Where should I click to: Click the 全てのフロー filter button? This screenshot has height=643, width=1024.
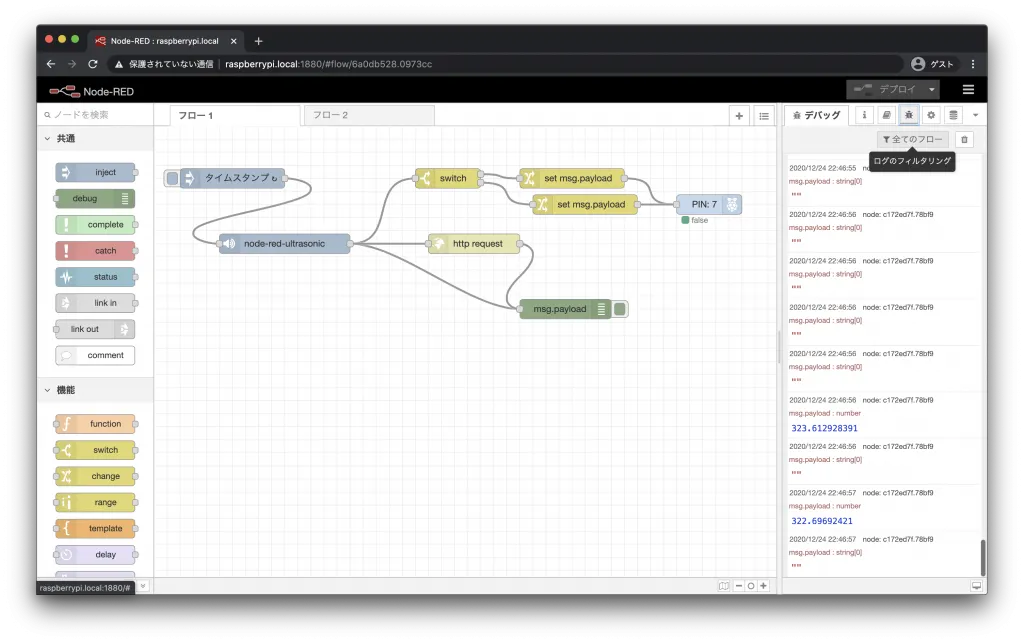913,140
